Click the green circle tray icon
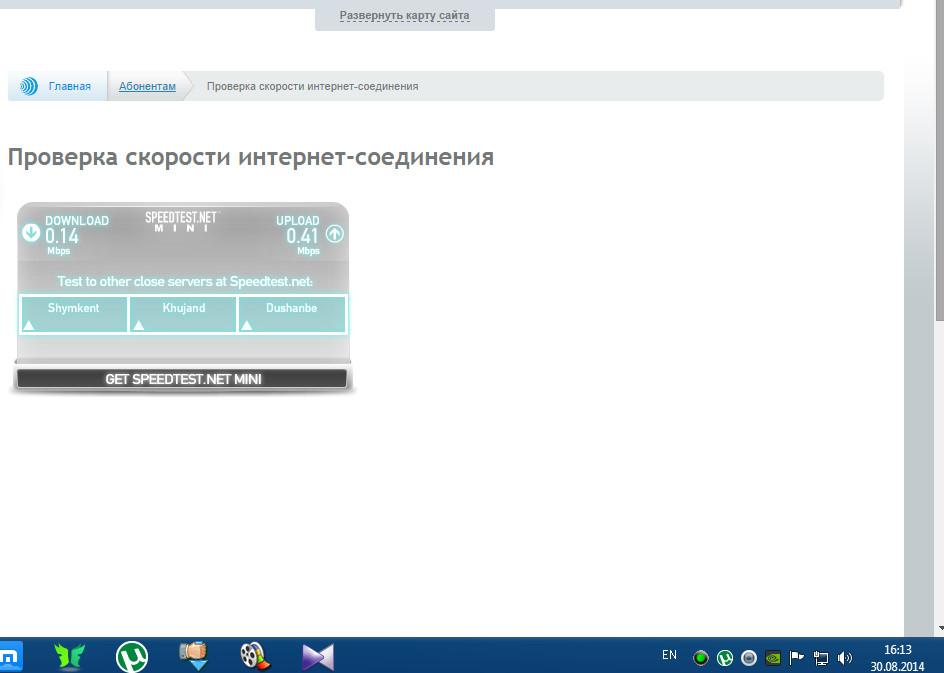This screenshot has height=673, width=944. (701, 658)
